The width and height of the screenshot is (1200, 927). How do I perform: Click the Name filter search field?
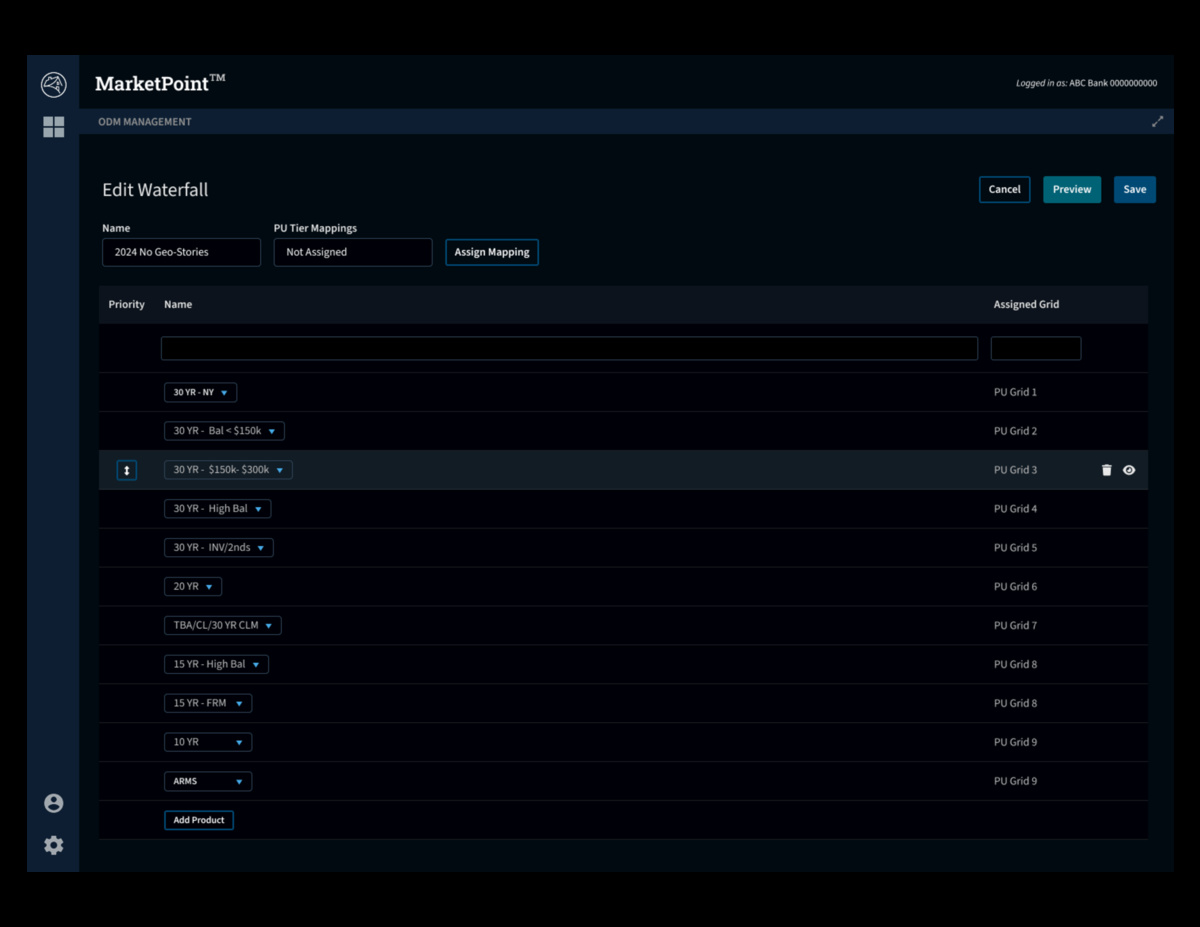pyautogui.click(x=569, y=349)
